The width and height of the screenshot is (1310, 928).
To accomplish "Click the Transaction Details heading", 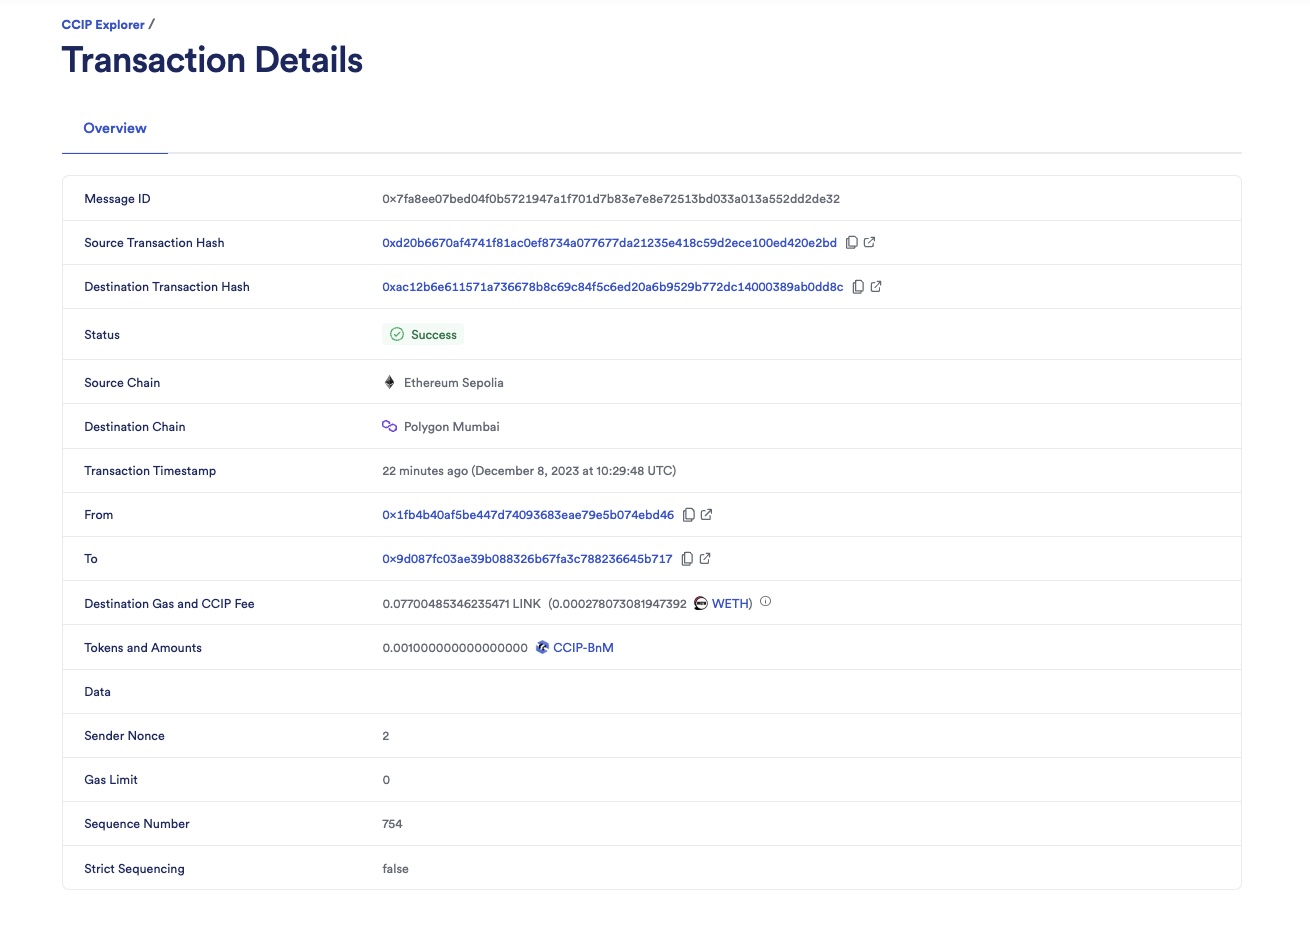I will [x=212, y=60].
